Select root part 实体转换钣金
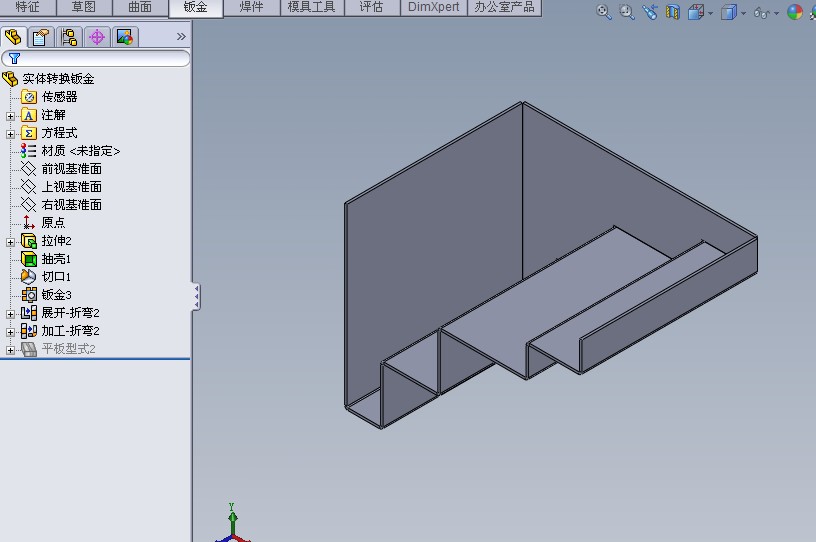This screenshot has height=542, width=816. [58, 79]
